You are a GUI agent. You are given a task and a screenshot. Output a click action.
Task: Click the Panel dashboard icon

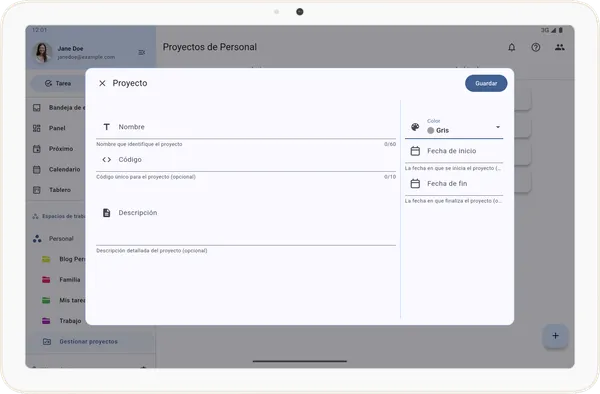[x=37, y=128]
